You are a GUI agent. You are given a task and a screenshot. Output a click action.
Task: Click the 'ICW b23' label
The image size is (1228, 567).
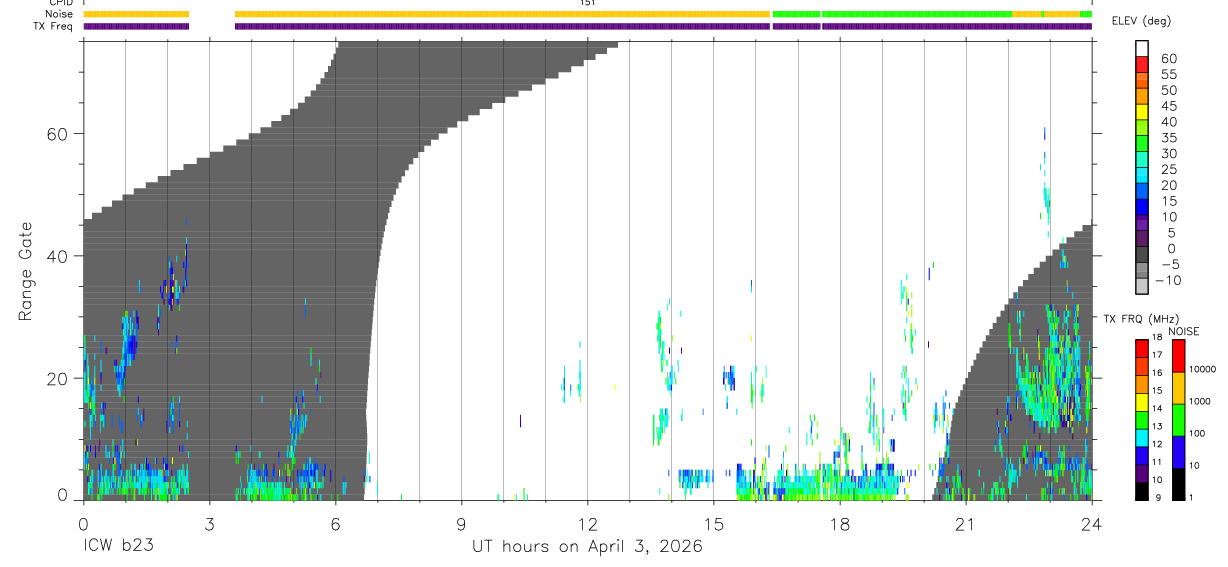coord(118,547)
